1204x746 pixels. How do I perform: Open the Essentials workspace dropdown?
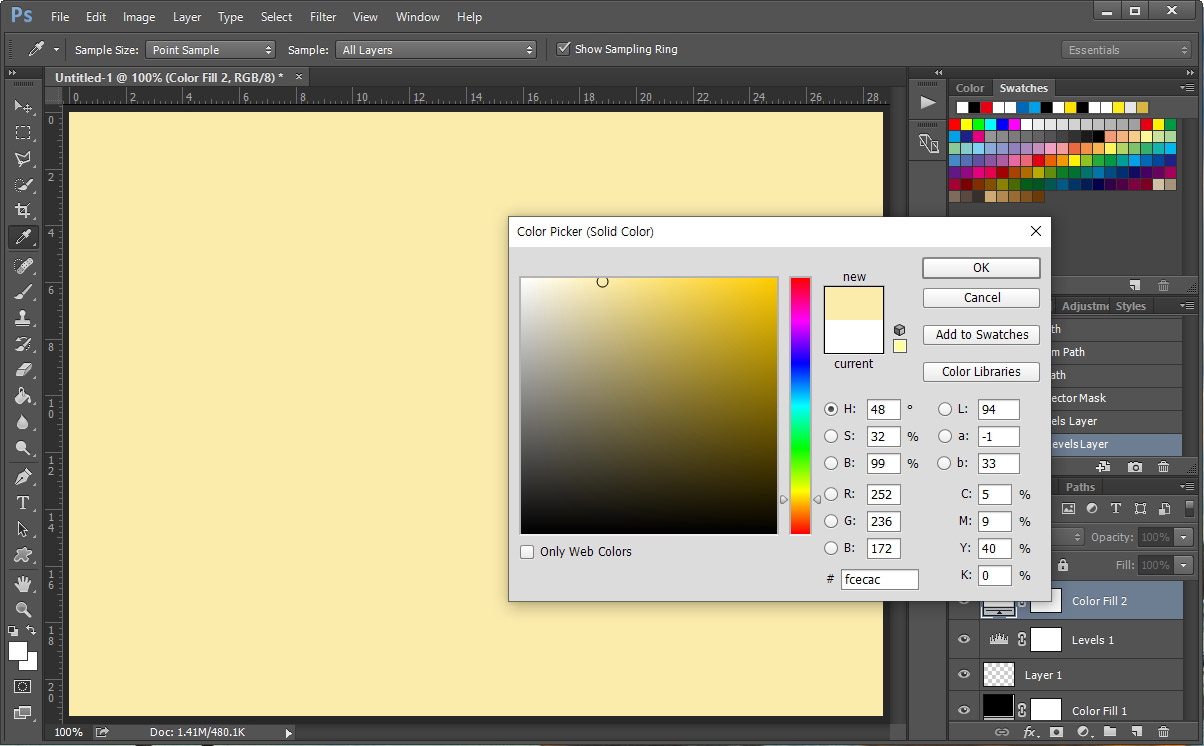click(x=1126, y=50)
